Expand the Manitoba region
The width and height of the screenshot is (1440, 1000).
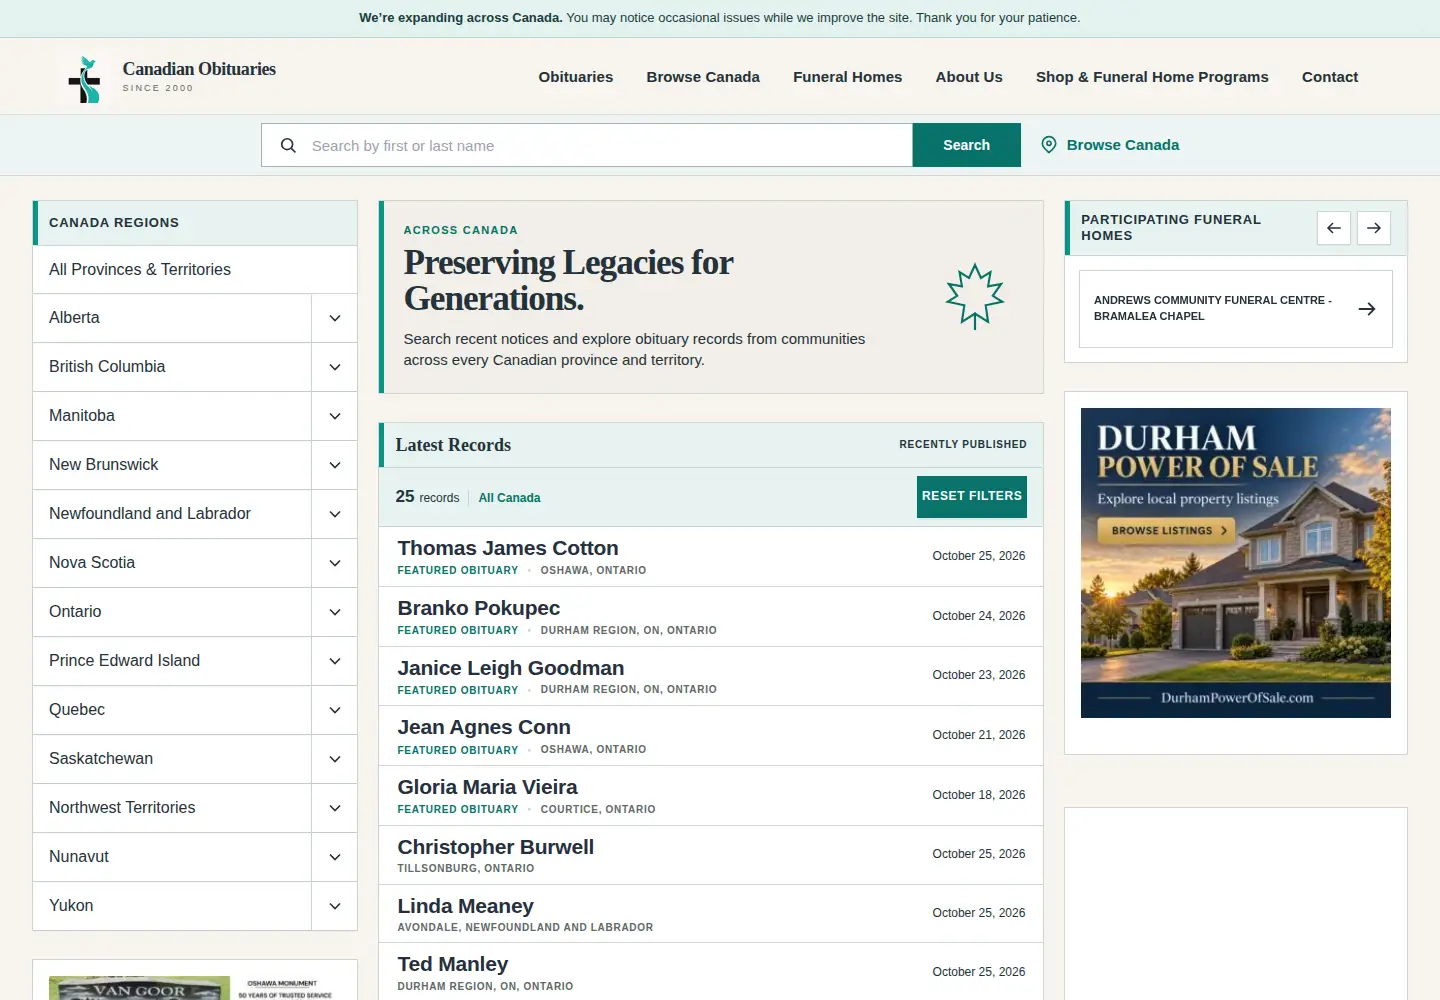(x=335, y=416)
